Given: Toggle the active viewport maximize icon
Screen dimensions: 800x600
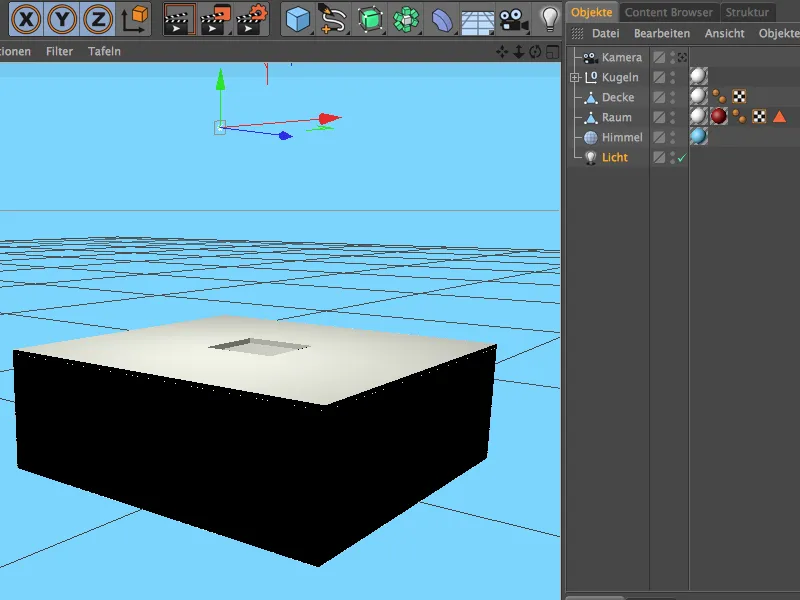Looking at the screenshot, I should [x=552, y=52].
